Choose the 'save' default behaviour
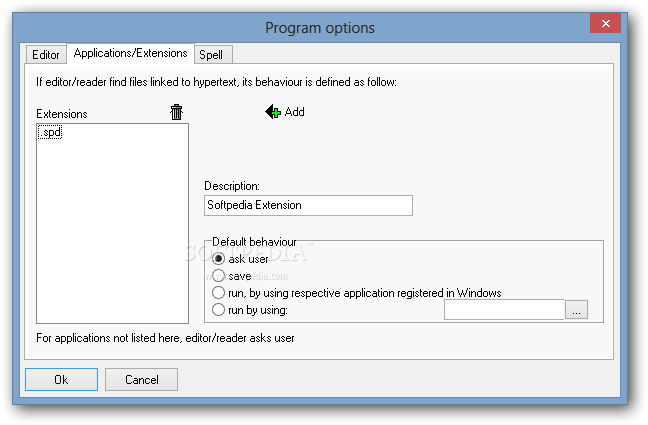This screenshot has width=648, height=425. click(x=218, y=276)
